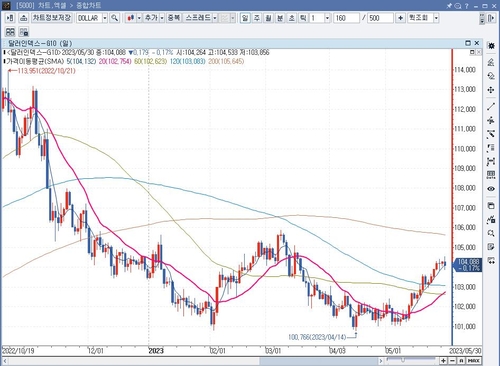Click the Fibonacci level tool icon
Image resolution: width=500 pixels, height=366 pixels.
(491, 148)
